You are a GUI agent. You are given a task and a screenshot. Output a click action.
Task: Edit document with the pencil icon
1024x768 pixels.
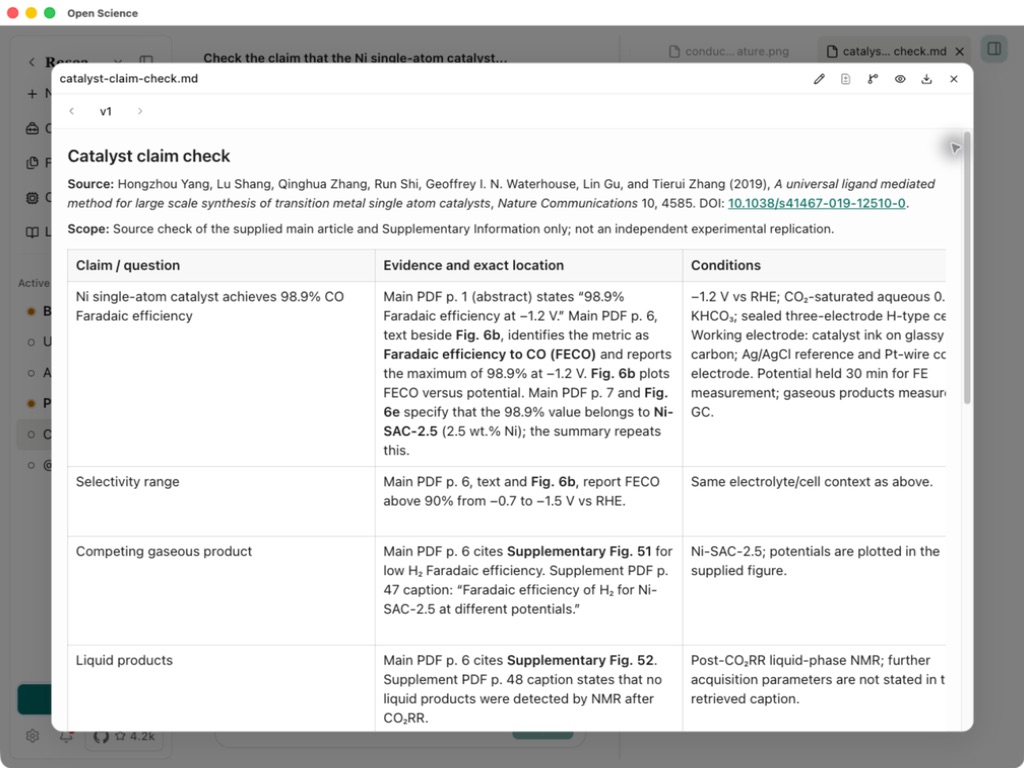click(x=819, y=79)
